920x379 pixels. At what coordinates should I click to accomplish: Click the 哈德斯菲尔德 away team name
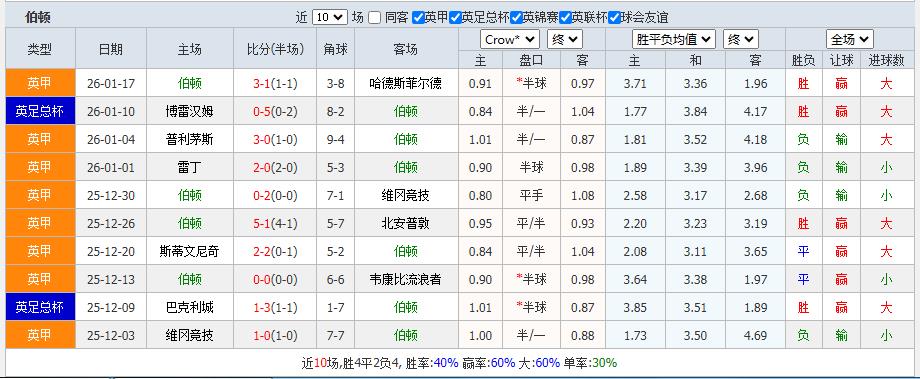405,83
